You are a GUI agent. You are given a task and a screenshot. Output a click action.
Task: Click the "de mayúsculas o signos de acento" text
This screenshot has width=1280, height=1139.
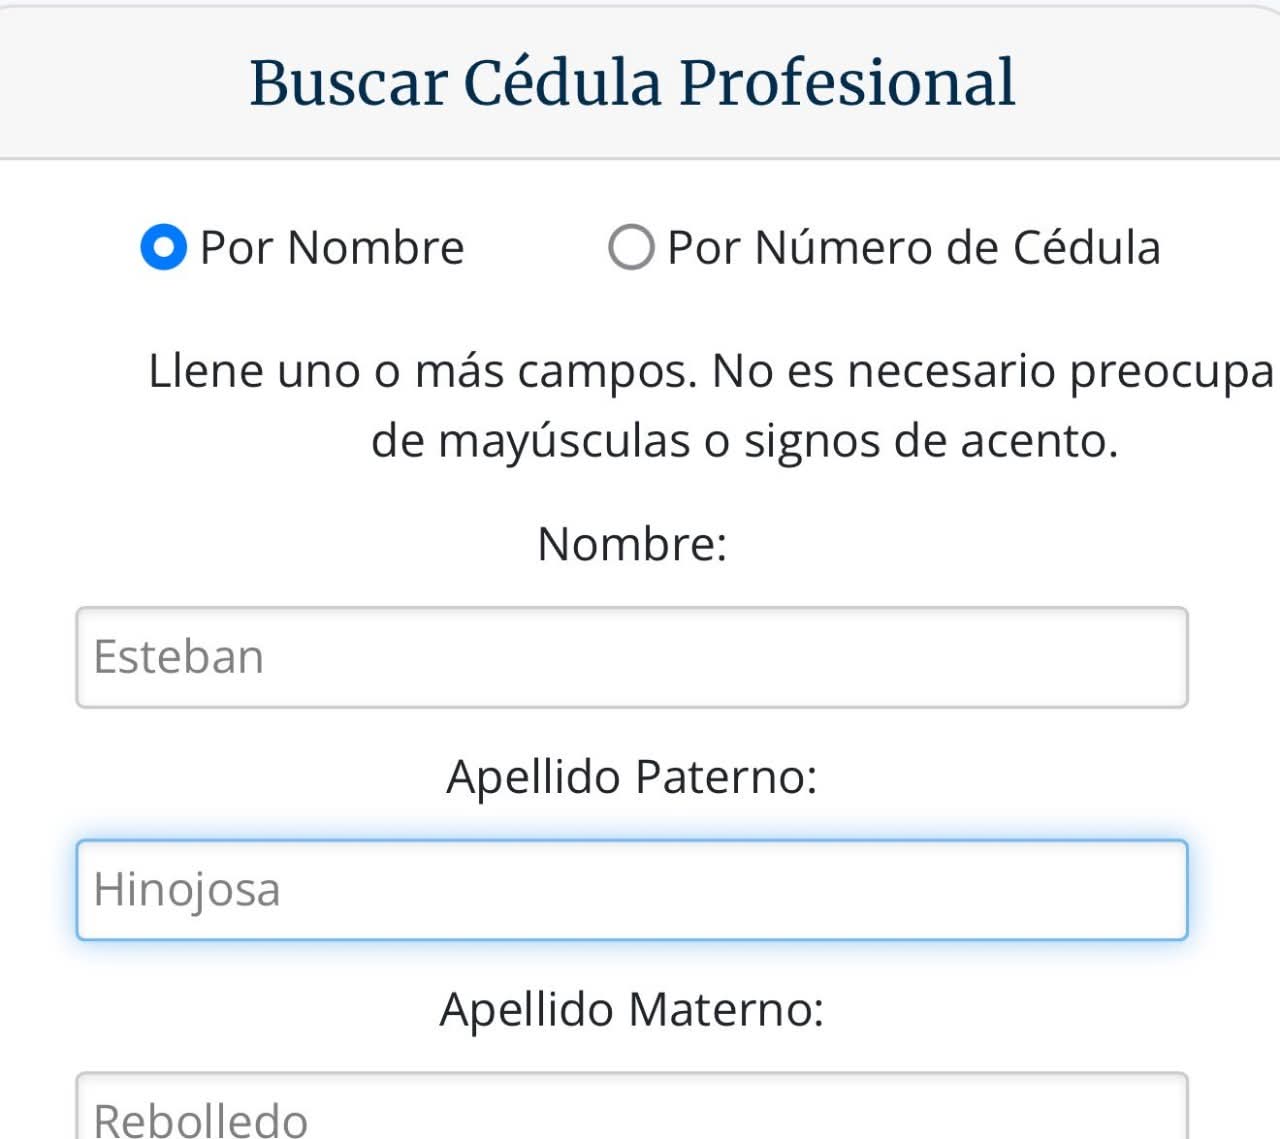pyautogui.click(x=744, y=441)
